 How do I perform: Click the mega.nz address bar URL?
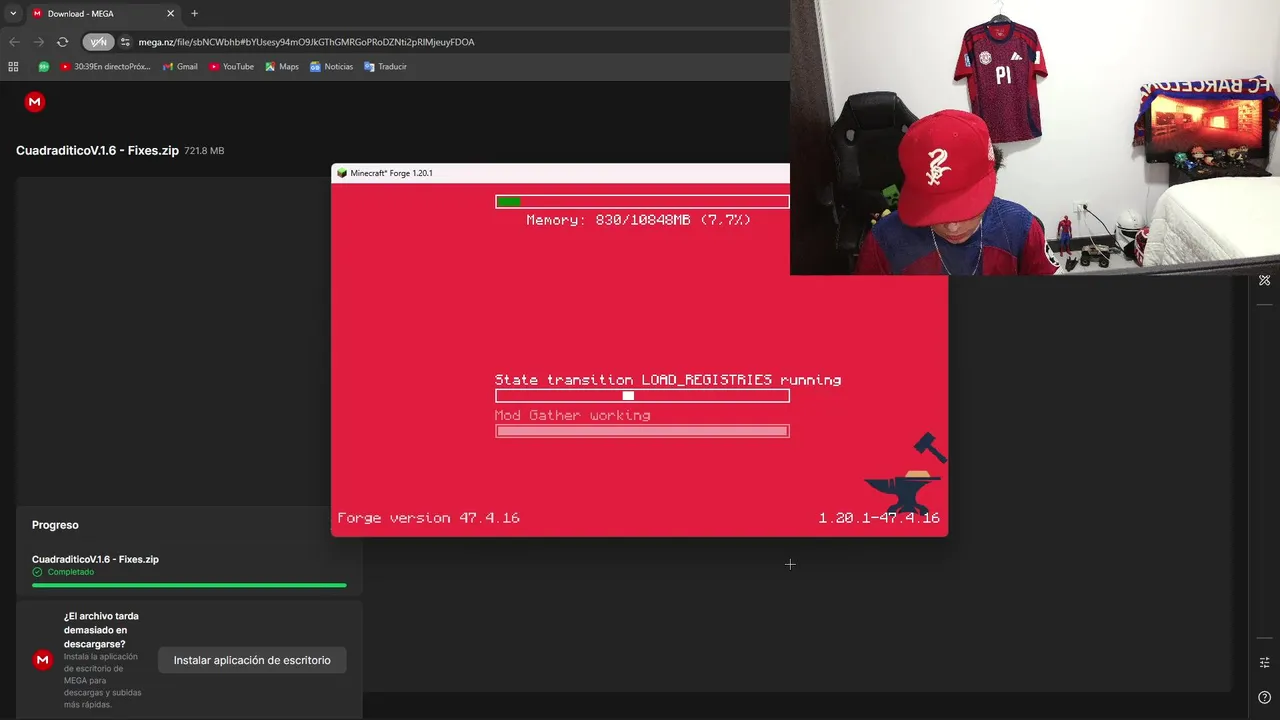(x=306, y=42)
